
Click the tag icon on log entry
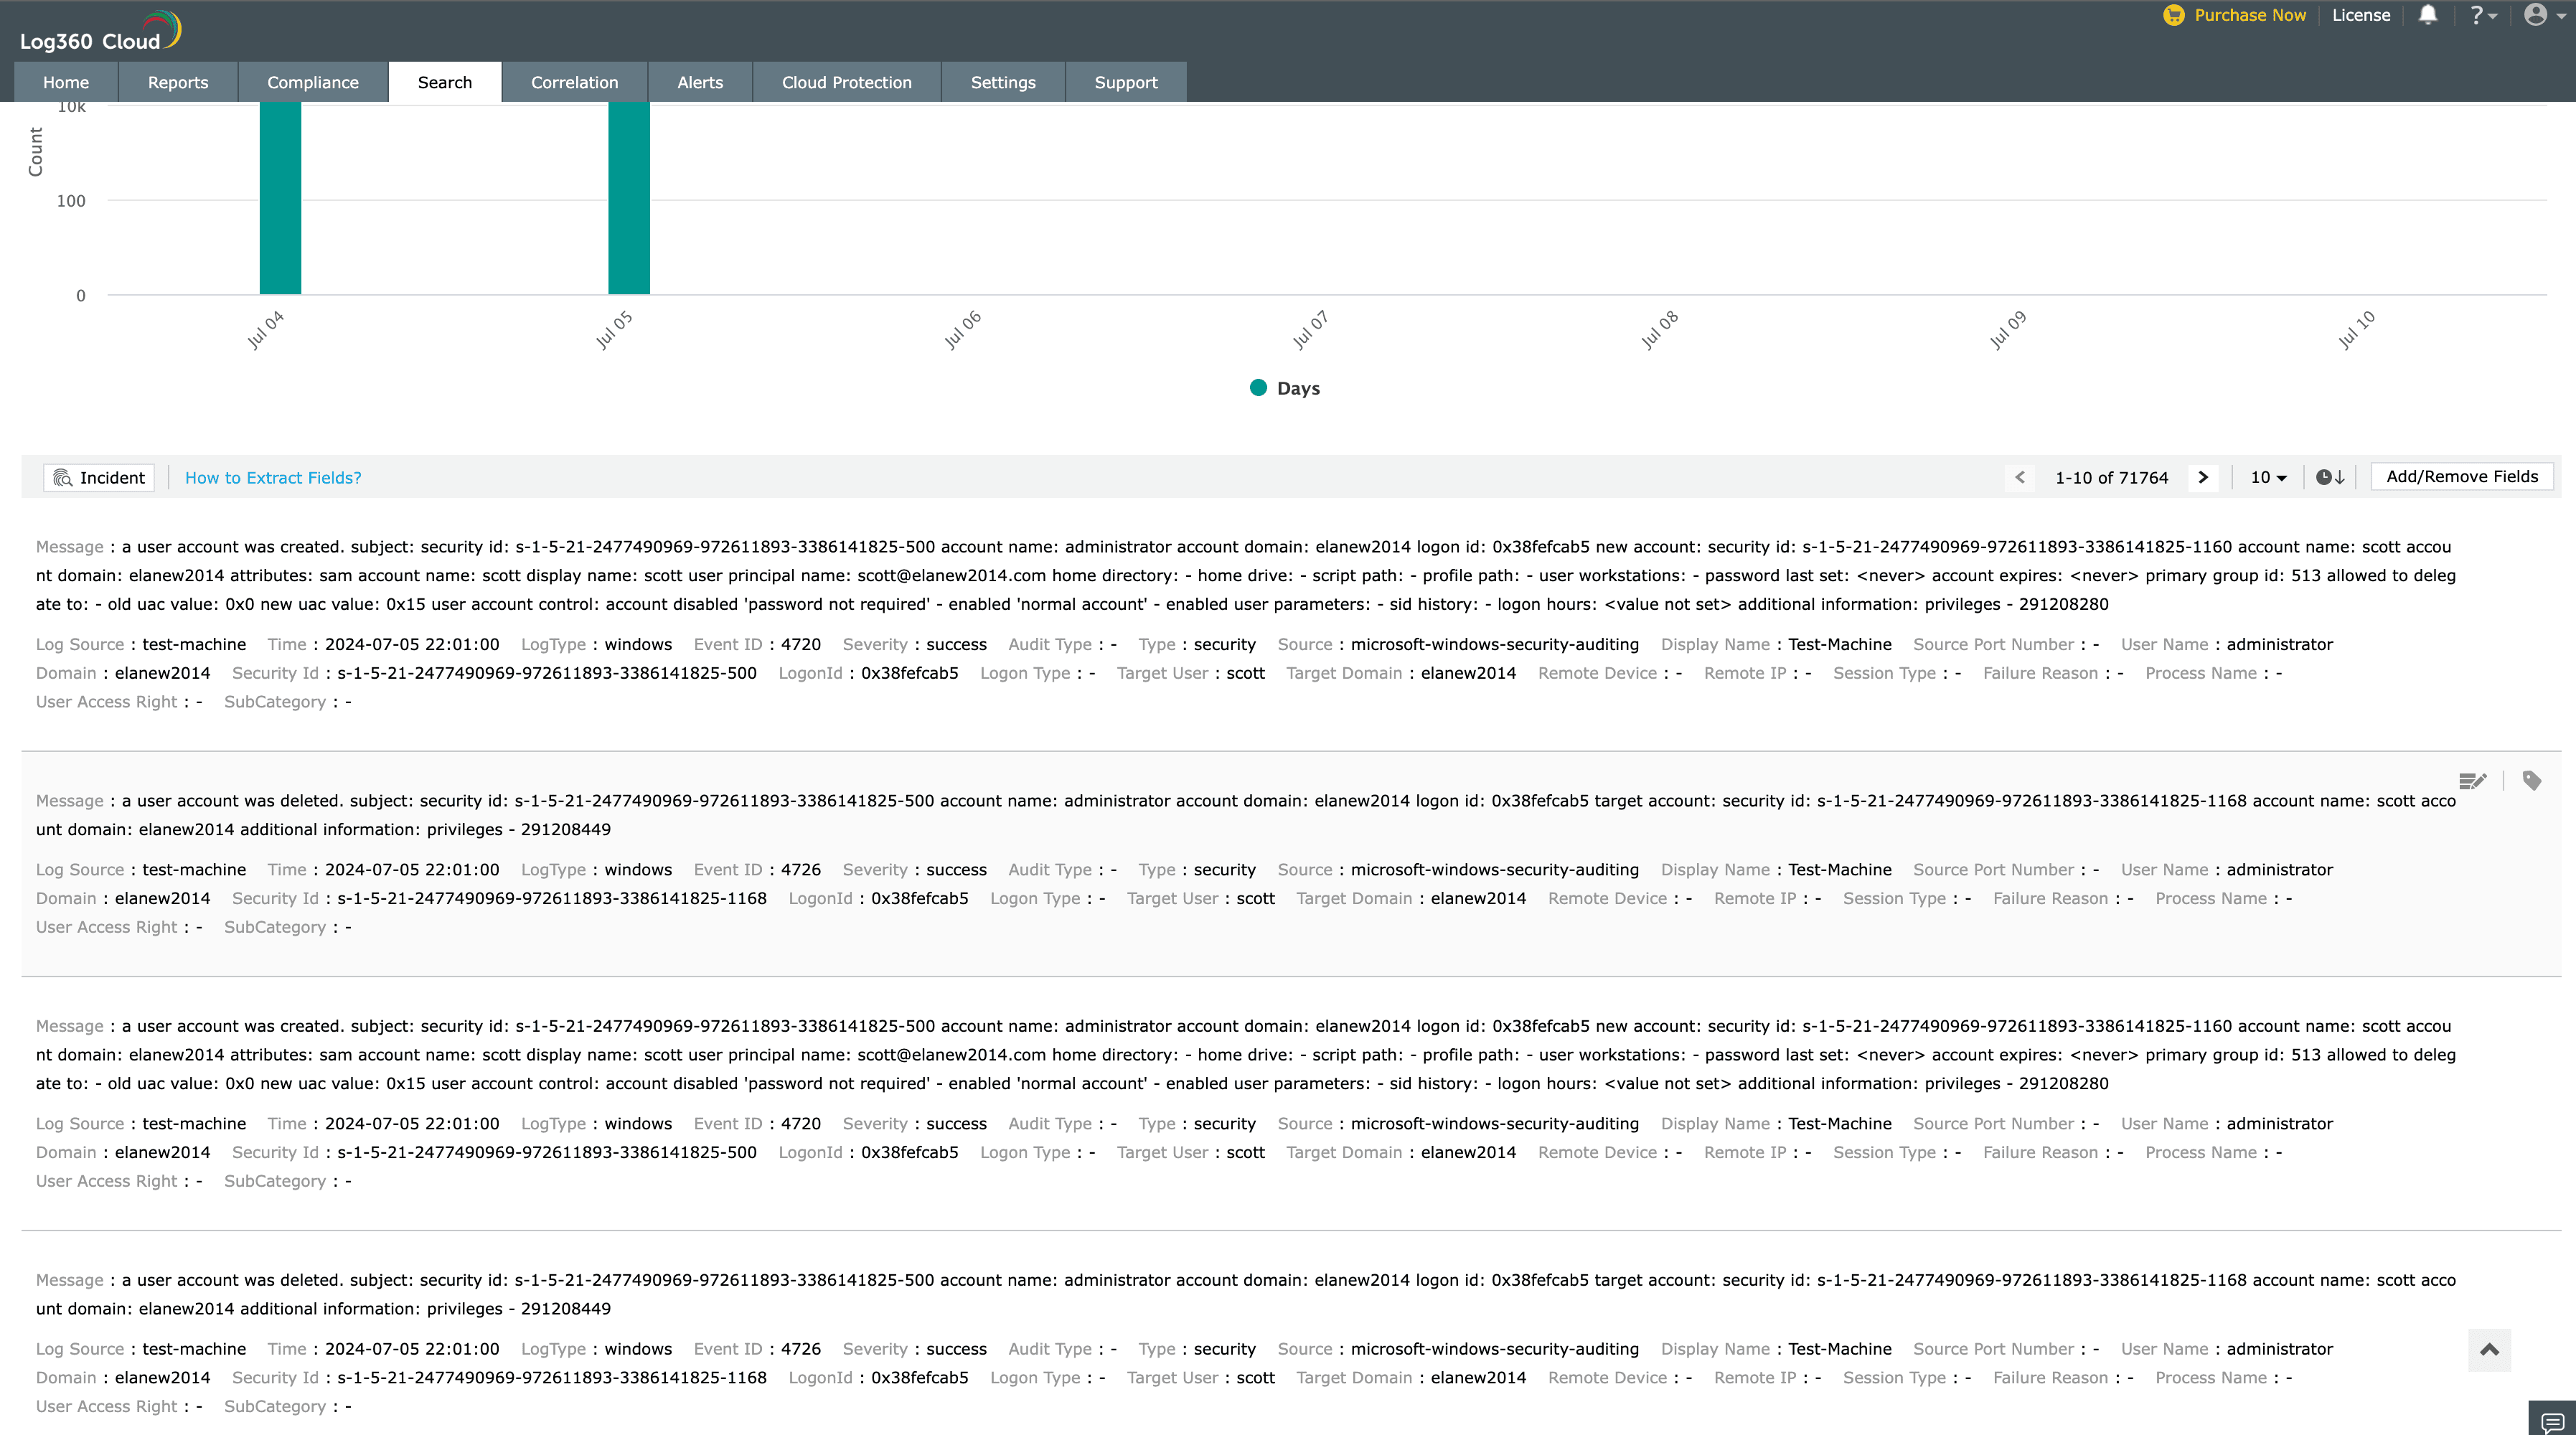pos(2531,781)
